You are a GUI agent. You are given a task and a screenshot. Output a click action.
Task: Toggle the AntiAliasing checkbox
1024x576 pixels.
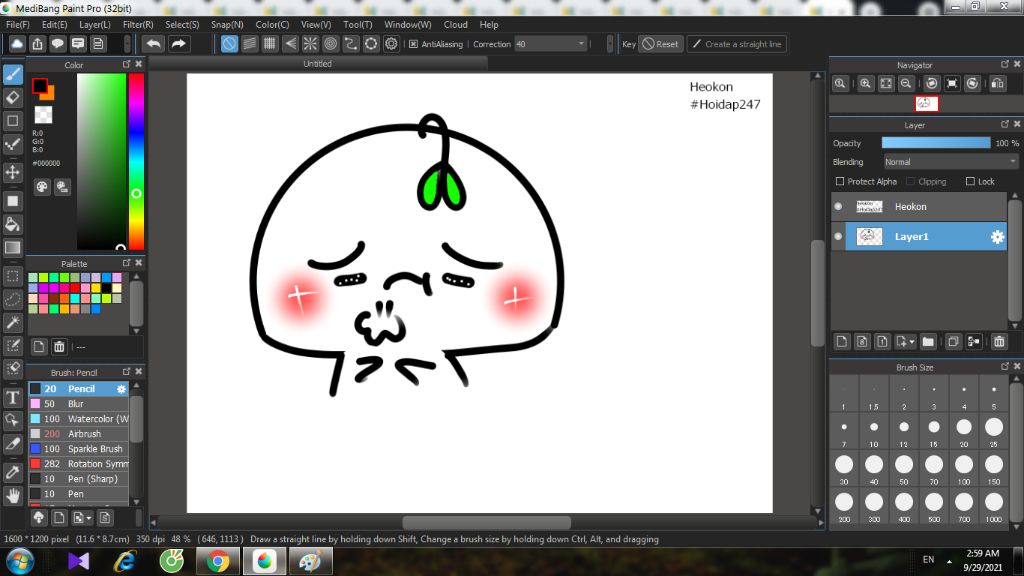[x=413, y=44]
